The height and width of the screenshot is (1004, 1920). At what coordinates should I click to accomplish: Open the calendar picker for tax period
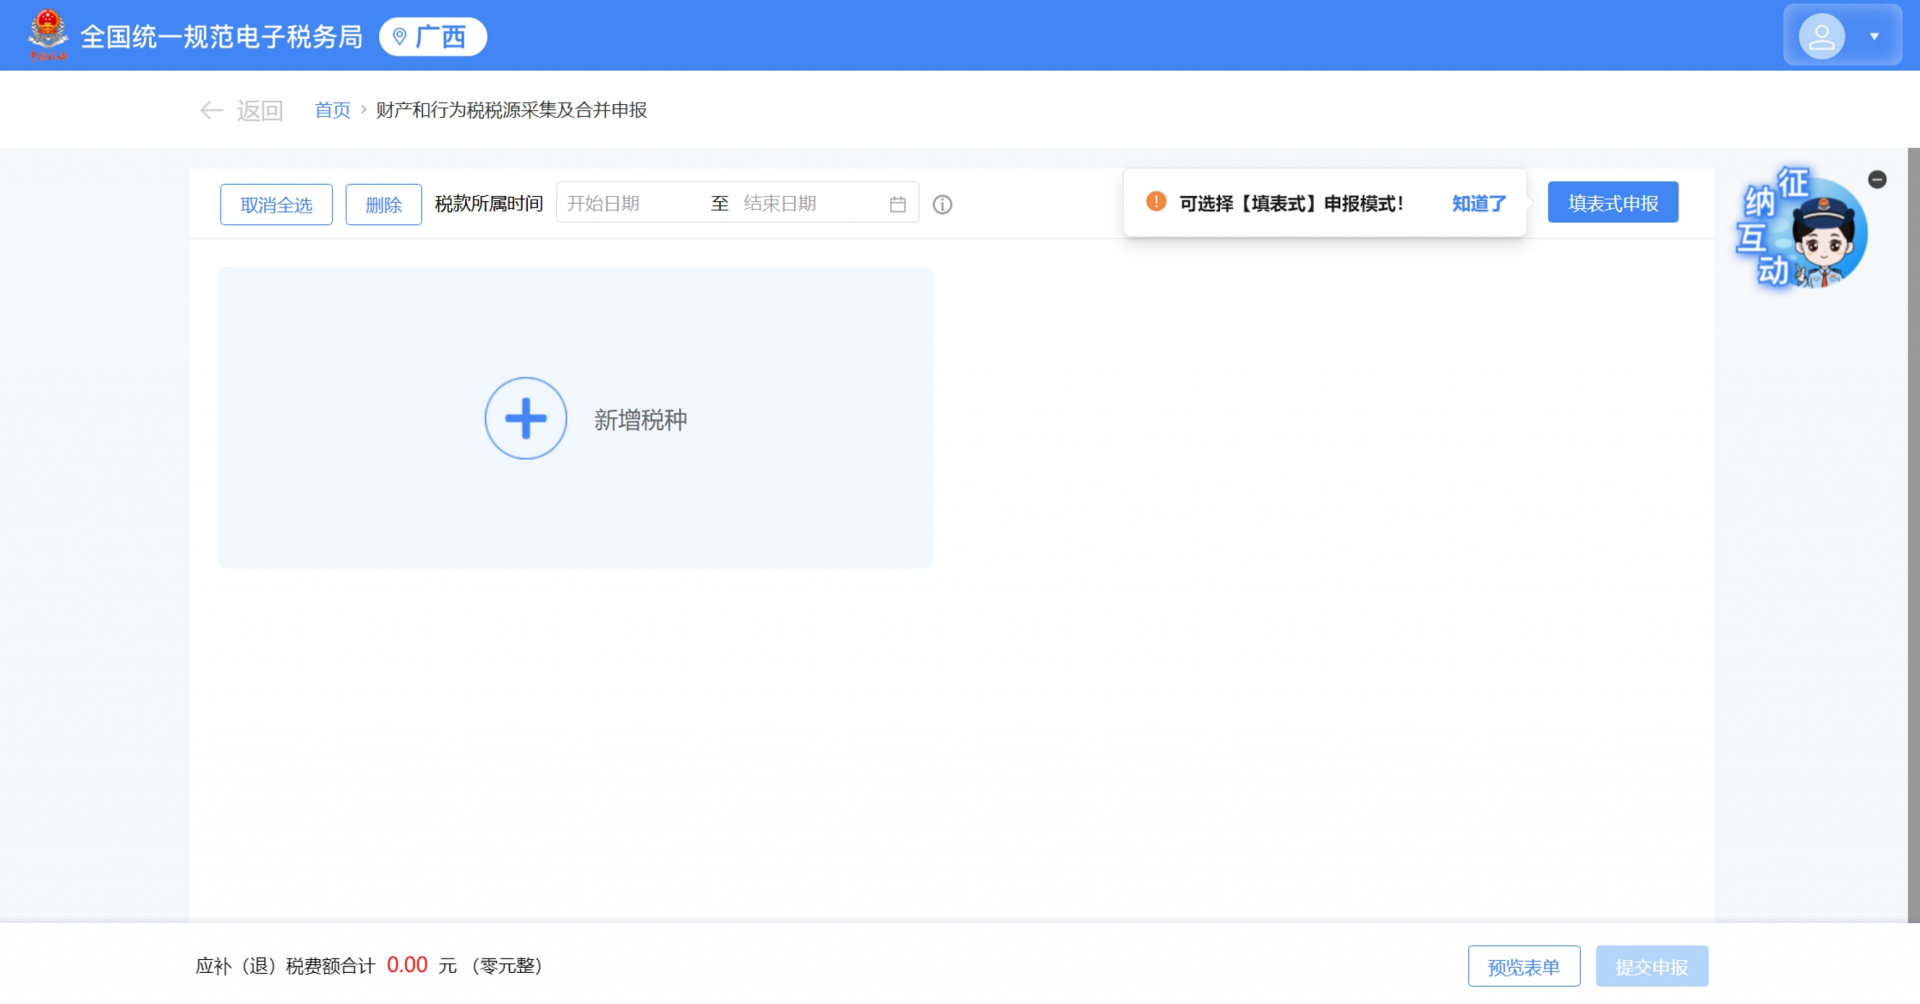897,202
